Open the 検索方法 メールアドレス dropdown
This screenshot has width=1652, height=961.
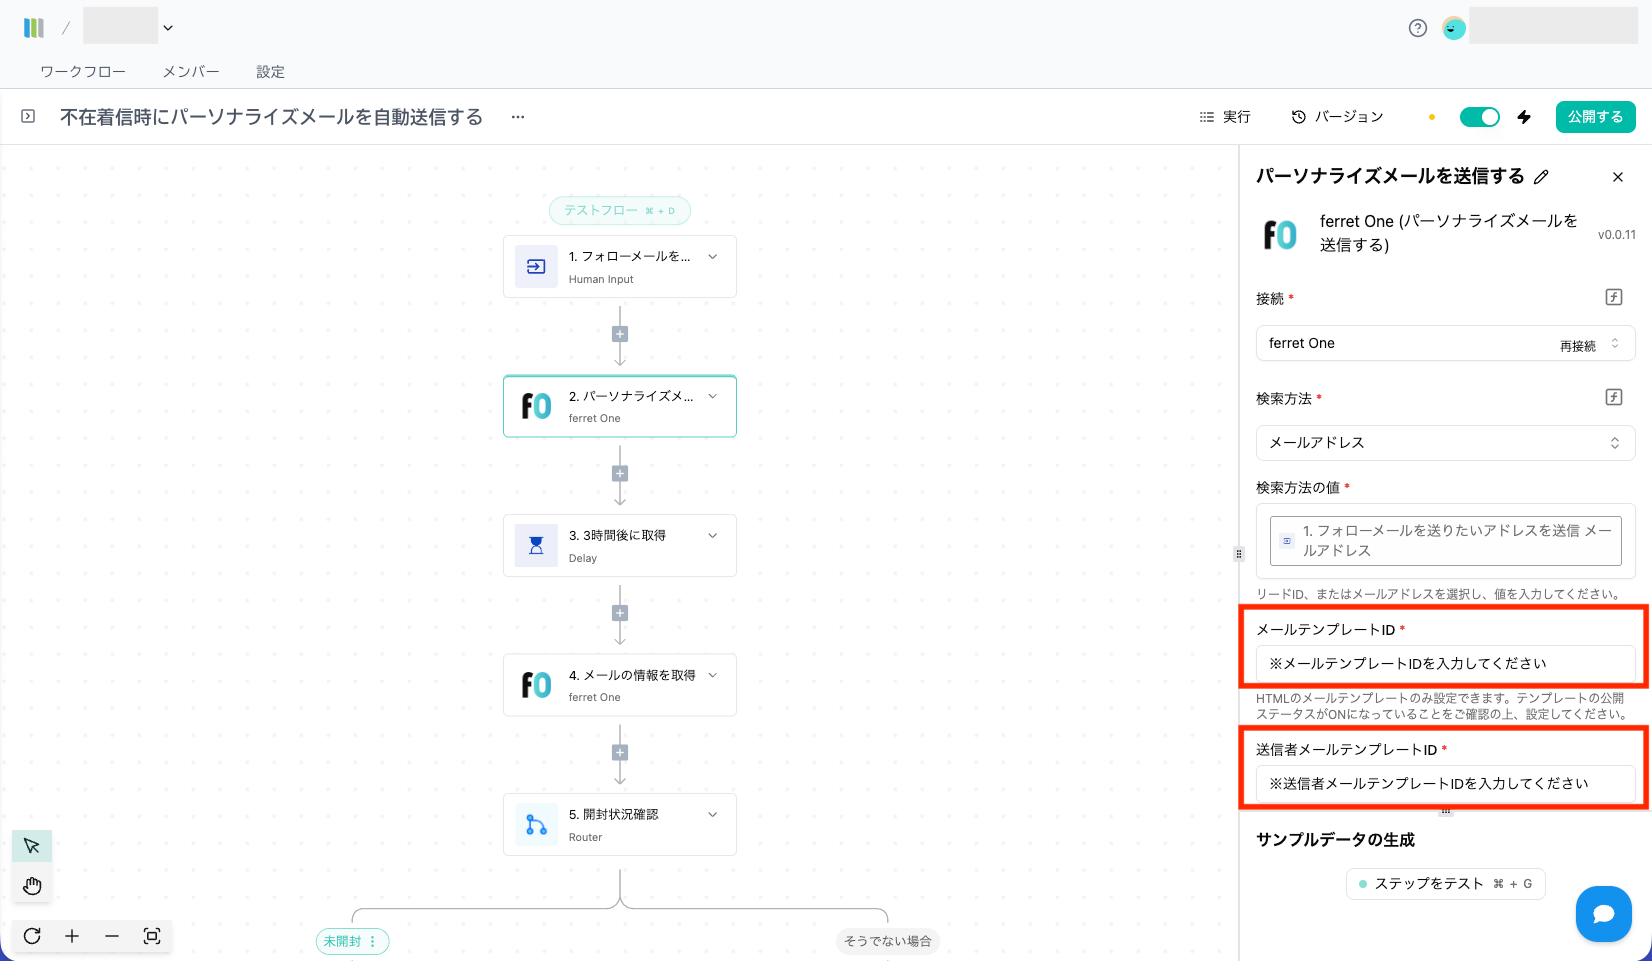1445,443
